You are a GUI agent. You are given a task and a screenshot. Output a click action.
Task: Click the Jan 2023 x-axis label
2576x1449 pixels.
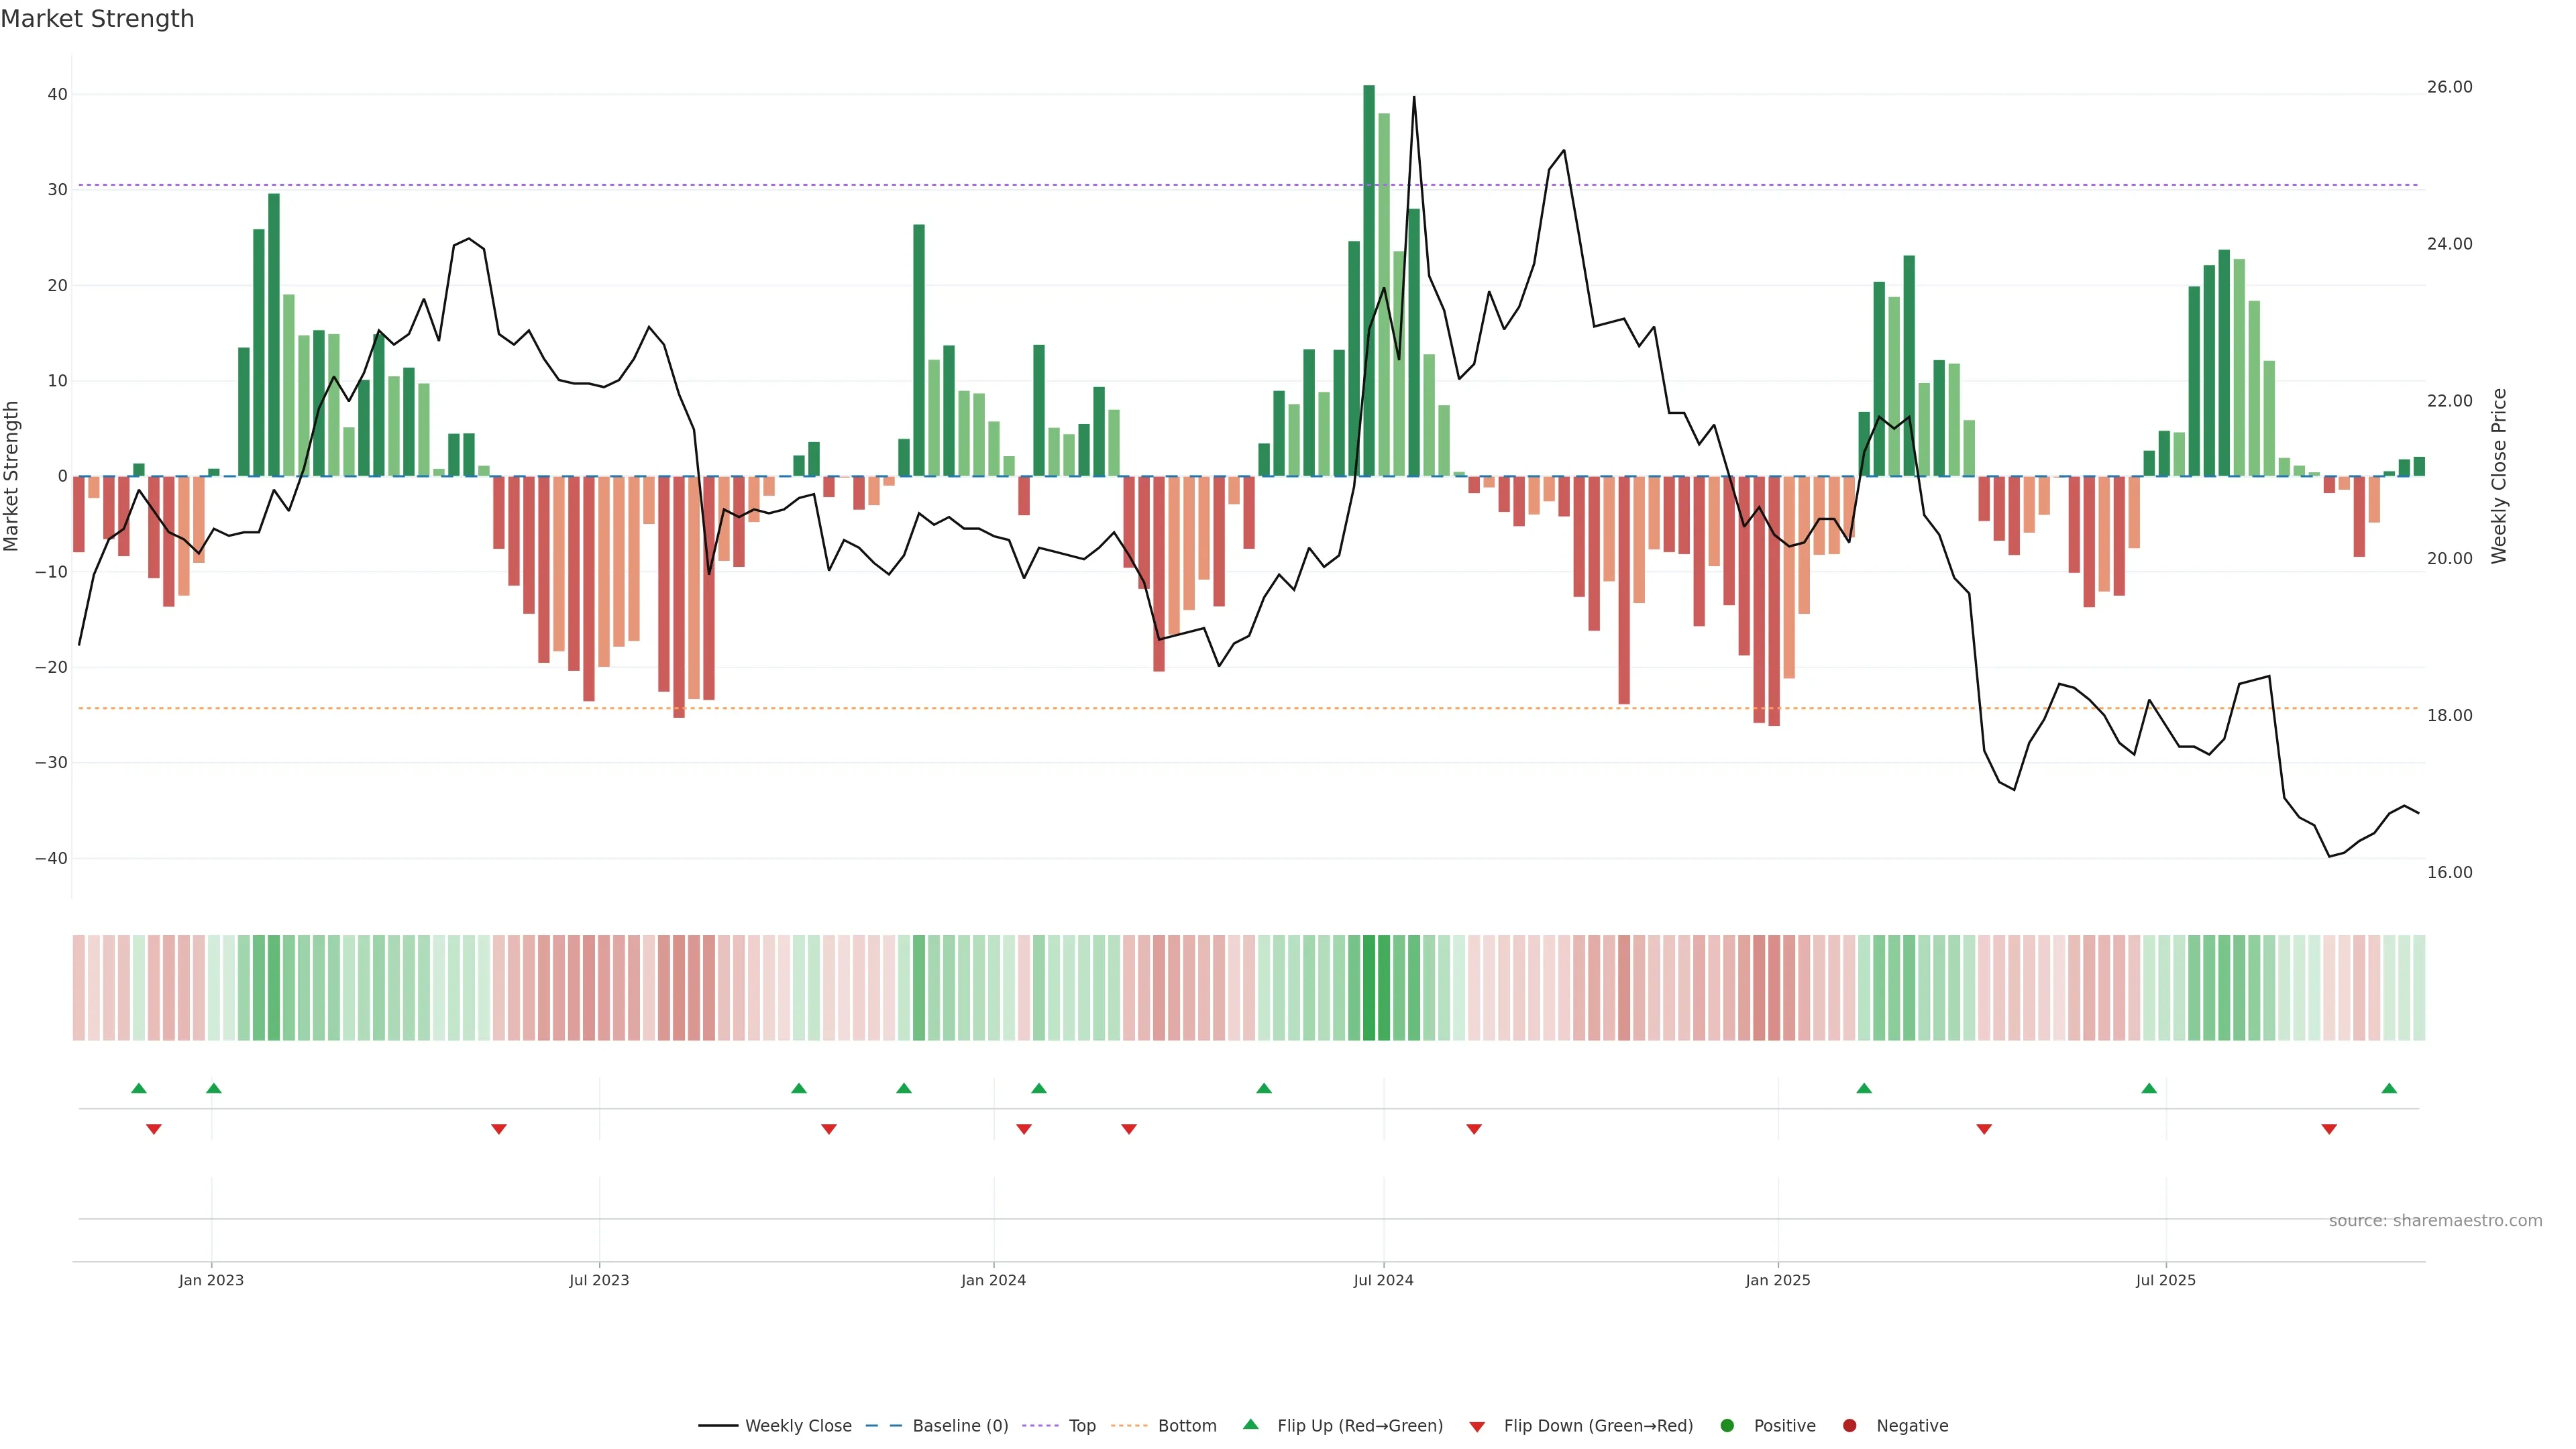coord(211,1280)
